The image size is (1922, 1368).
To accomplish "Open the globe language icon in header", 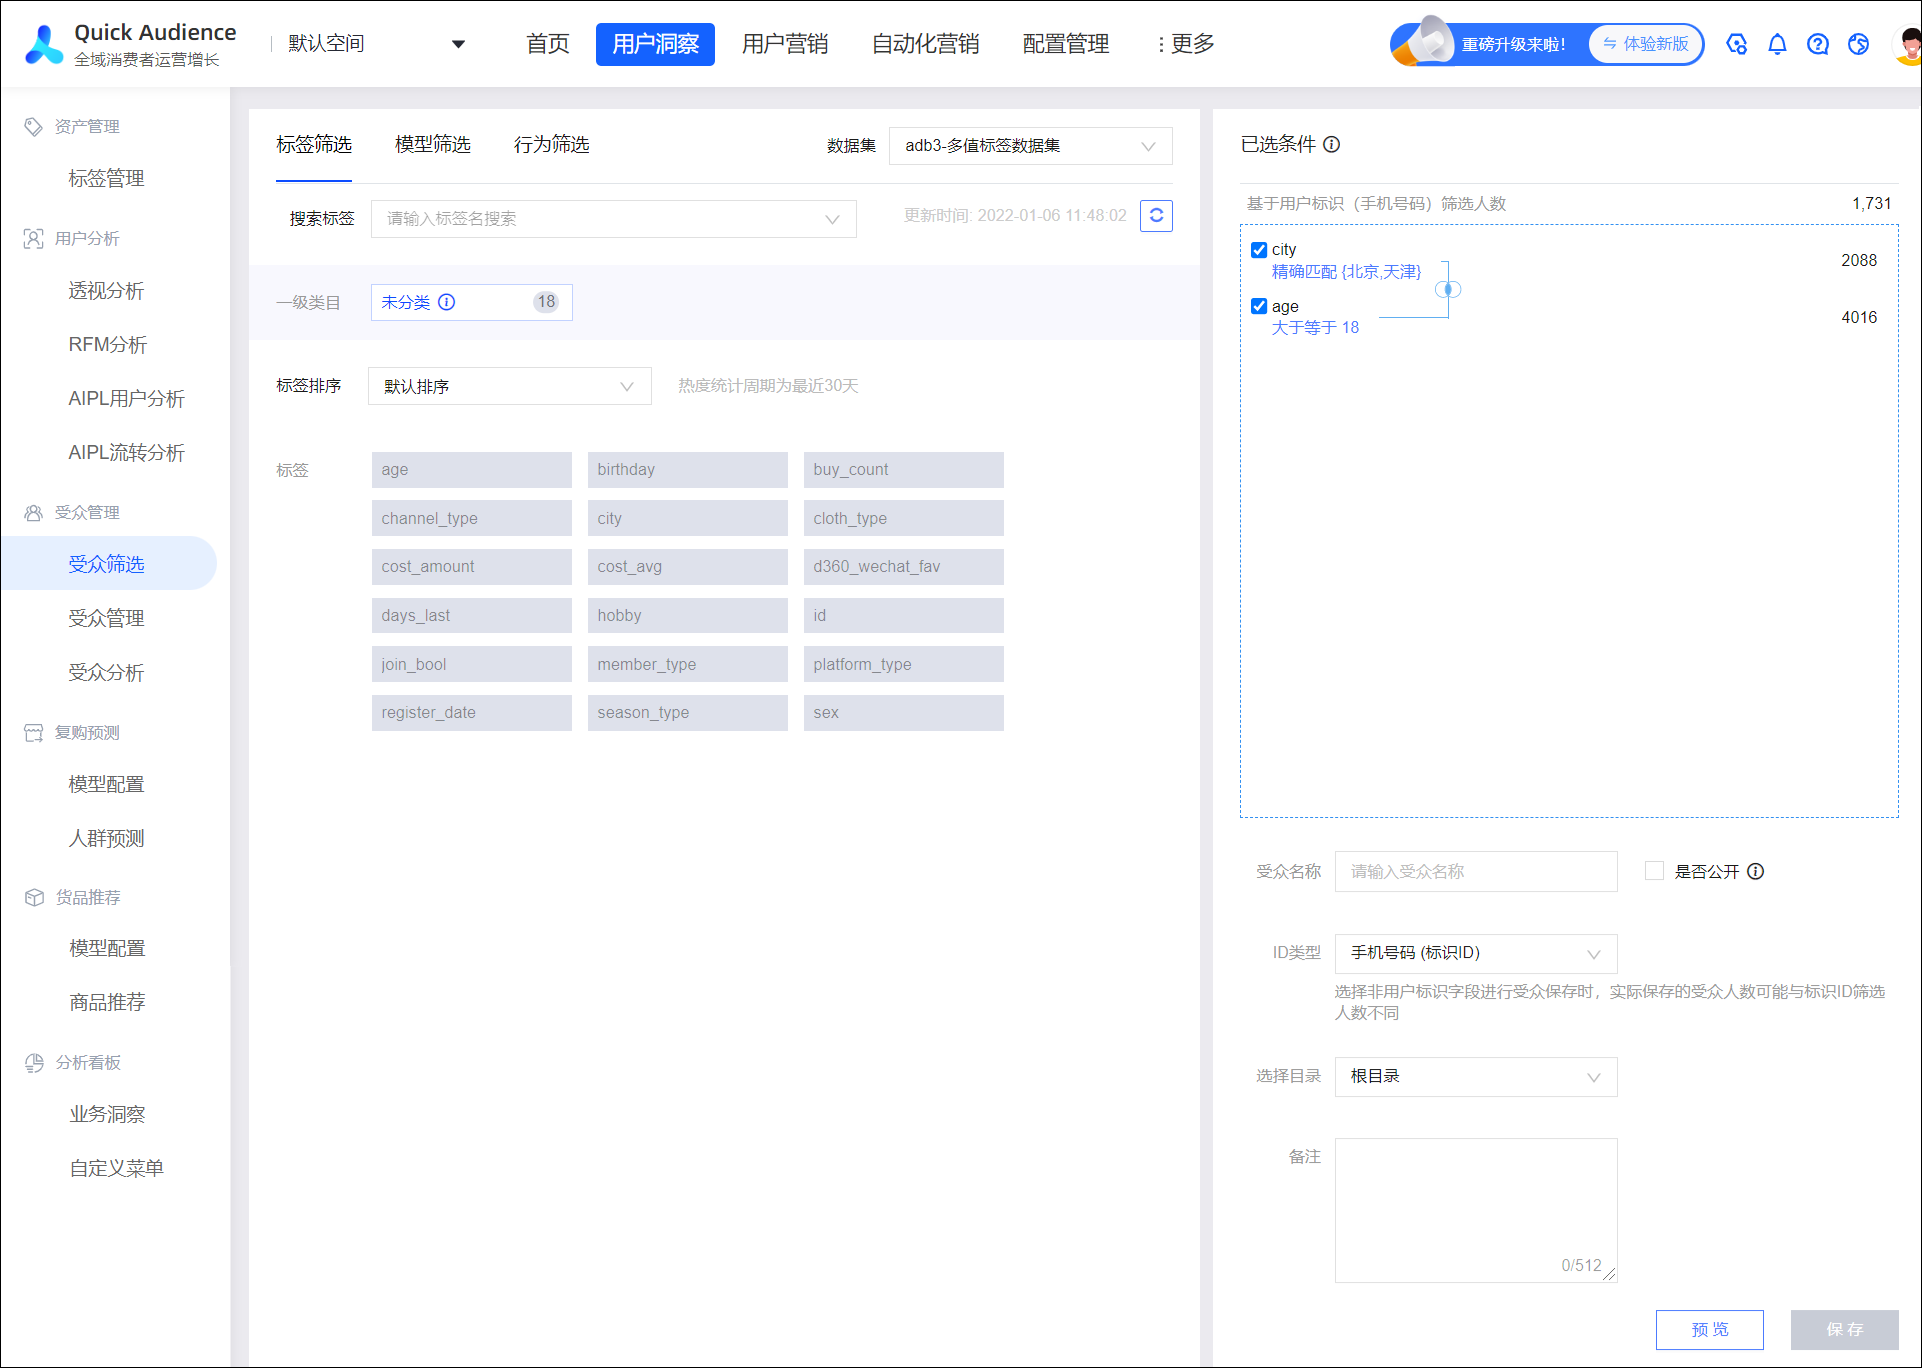I will click(x=1859, y=44).
